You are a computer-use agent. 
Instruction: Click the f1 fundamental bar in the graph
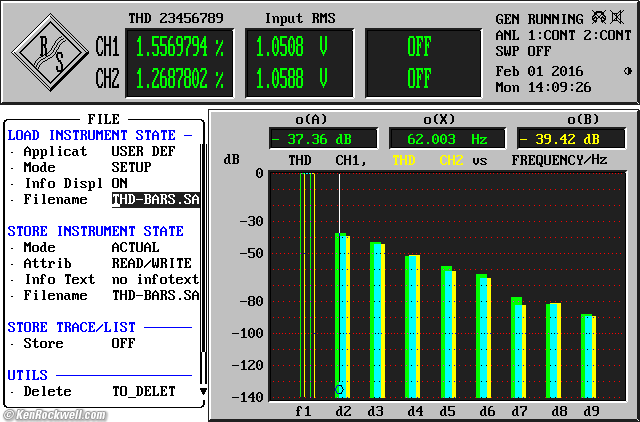pyautogui.click(x=307, y=285)
